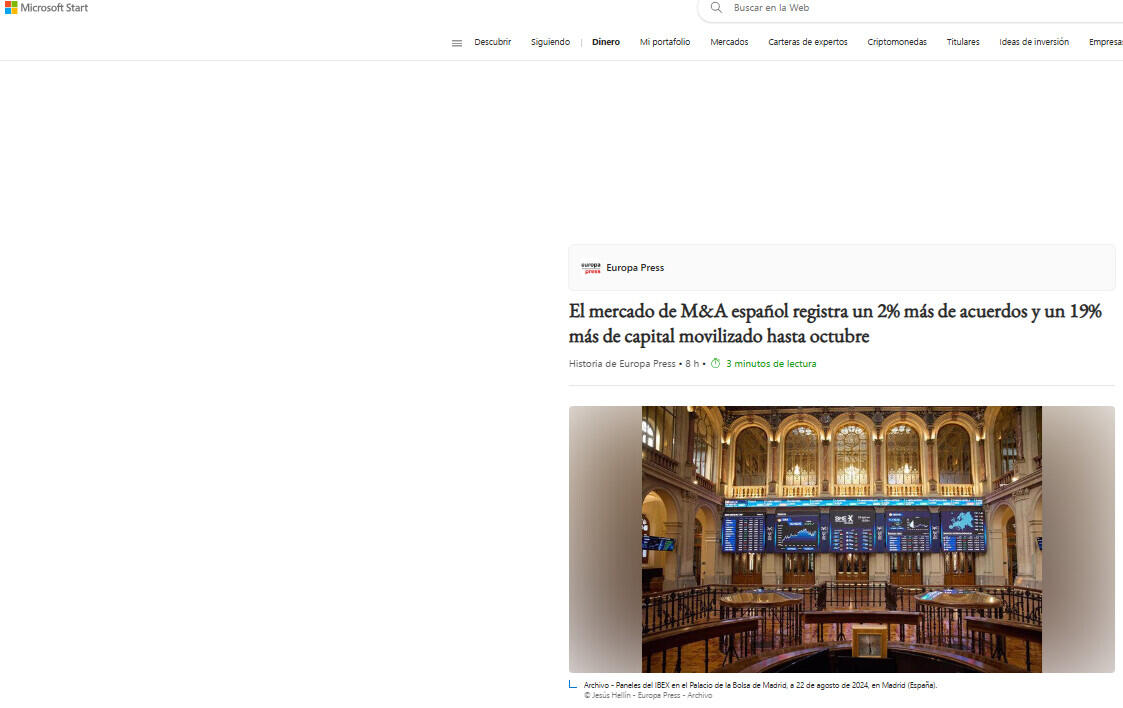Go to the Mercados section

pyautogui.click(x=729, y=42)
